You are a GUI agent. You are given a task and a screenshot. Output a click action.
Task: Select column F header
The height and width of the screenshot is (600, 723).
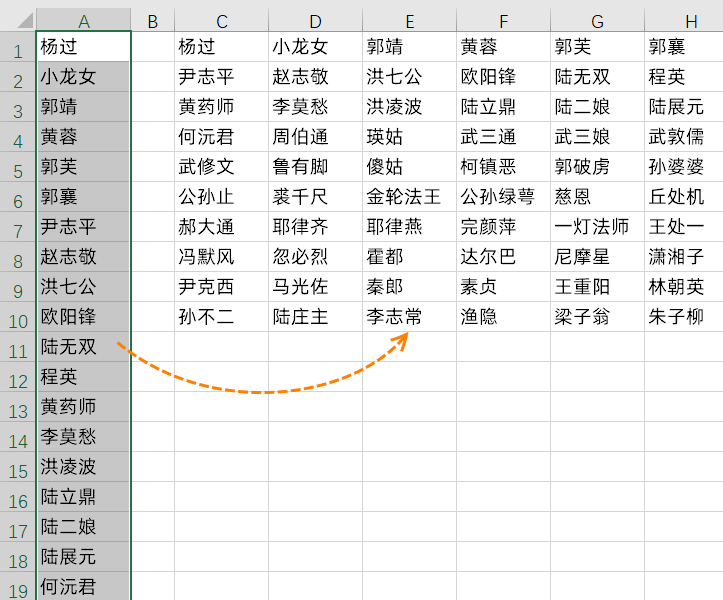pos(504,21)
